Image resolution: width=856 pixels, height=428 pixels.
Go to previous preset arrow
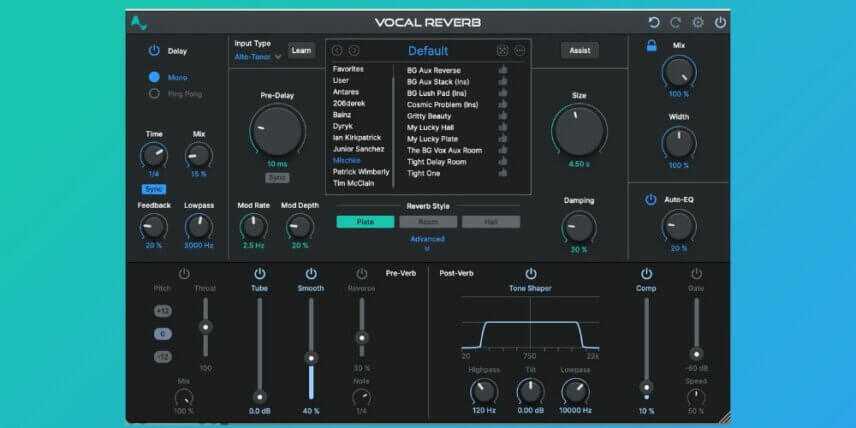click(337, 51)
